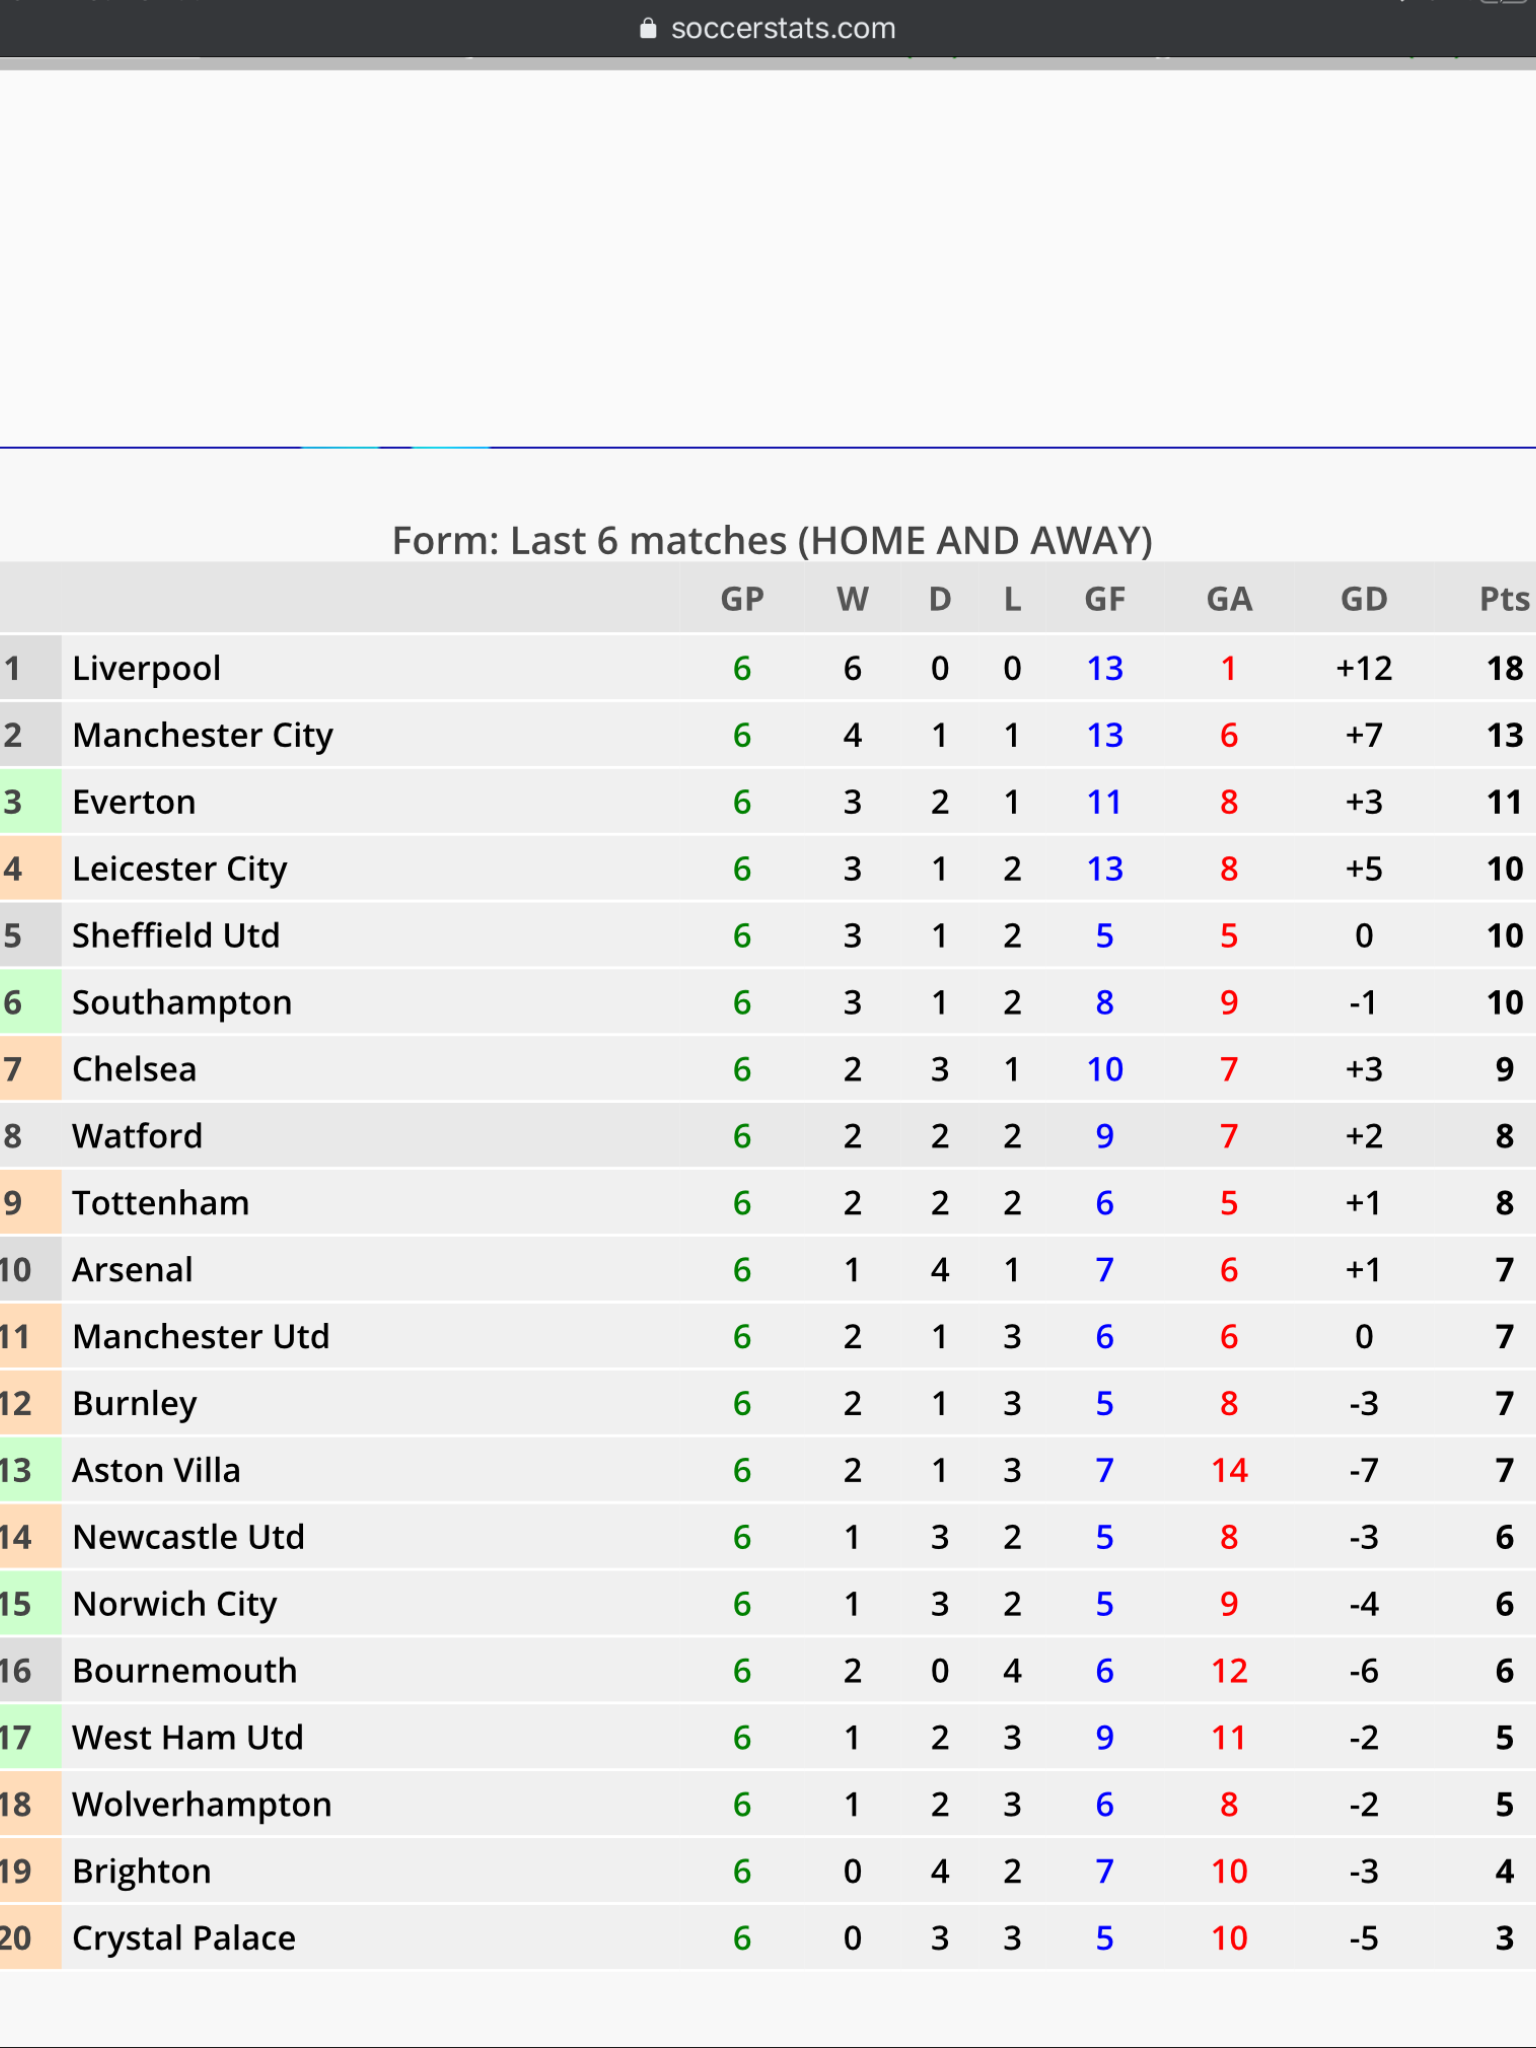Click Liverpool's goals for value 13
The height and width of the screenshot is (2048, 1536).
(x=1105, y=668)
